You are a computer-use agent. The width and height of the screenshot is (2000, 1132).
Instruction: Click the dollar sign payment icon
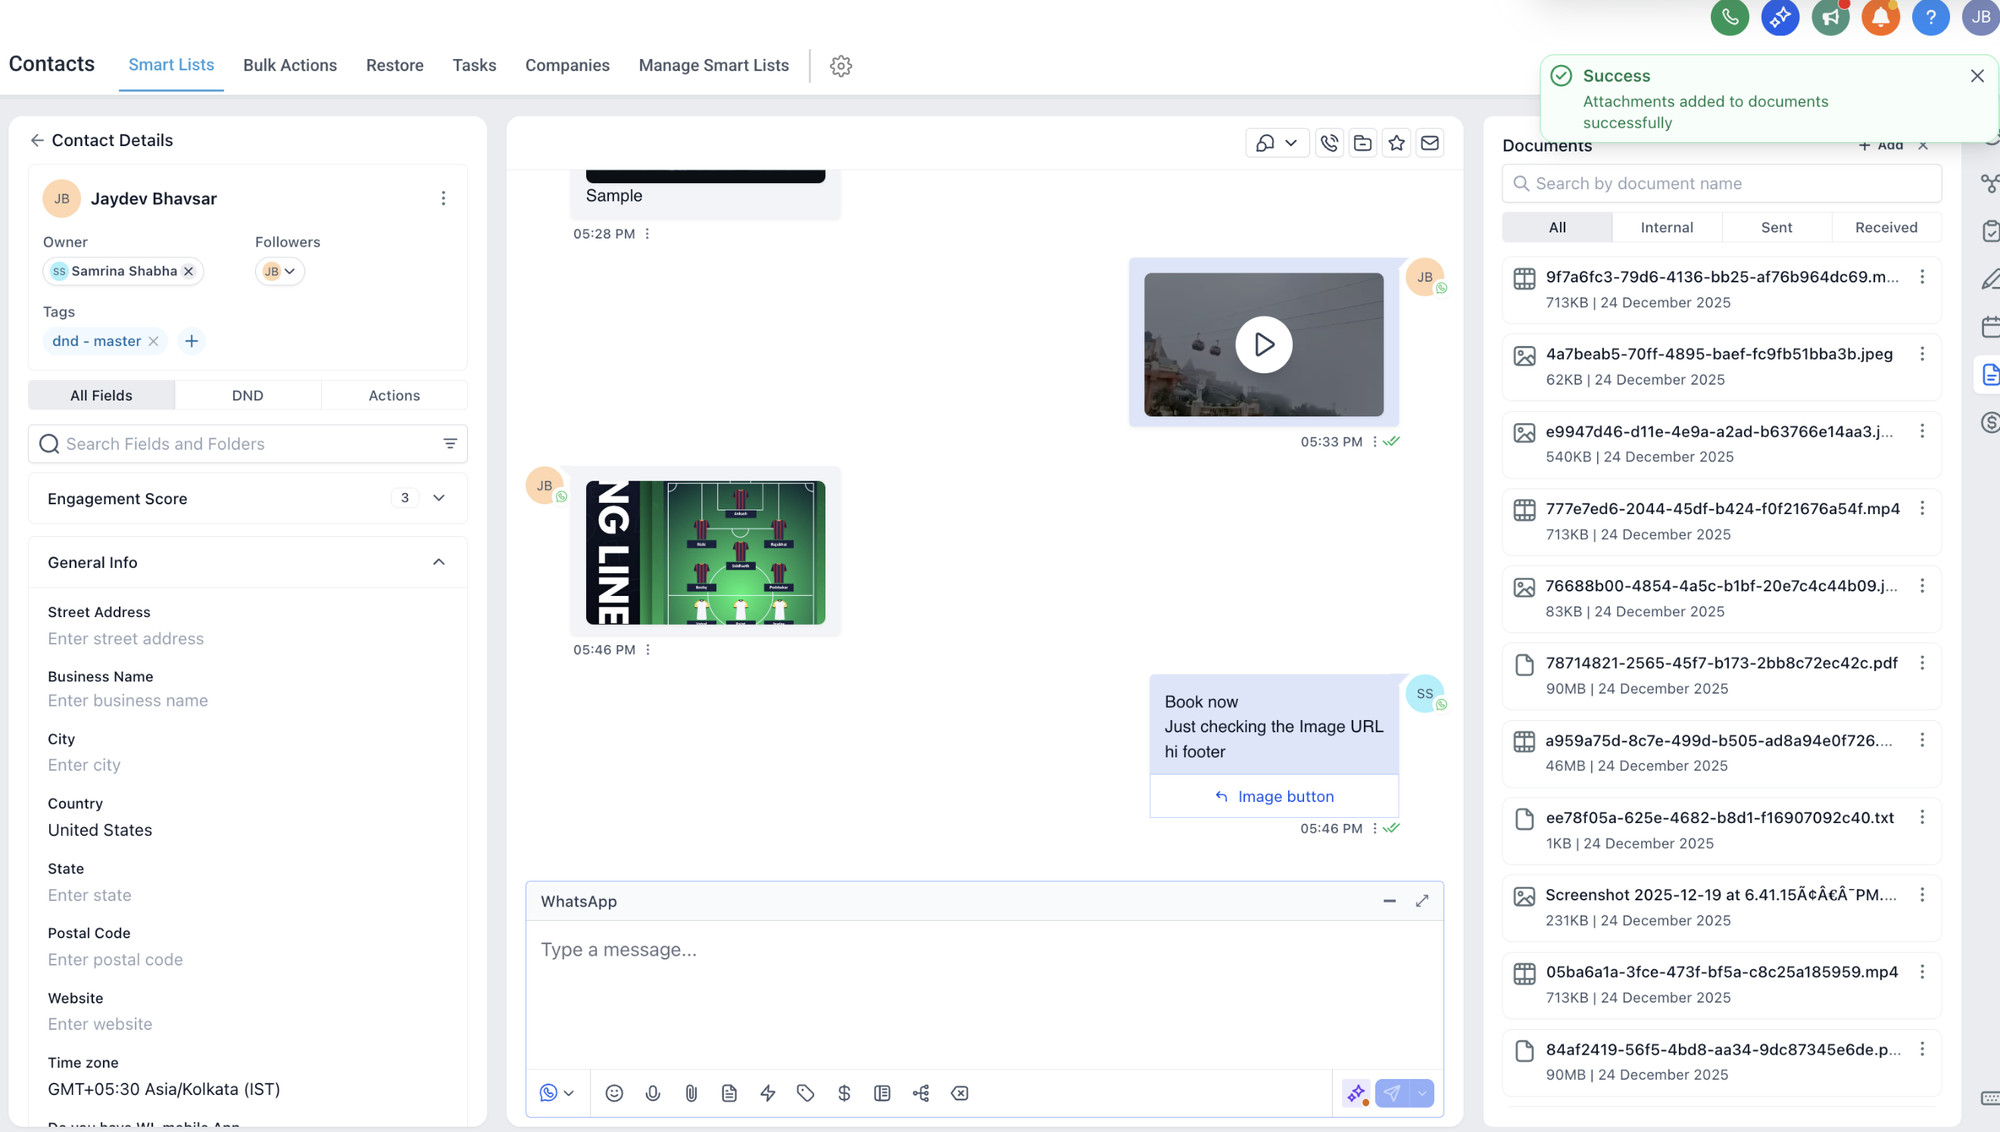pyautogui.click(x=844, y=1093)
